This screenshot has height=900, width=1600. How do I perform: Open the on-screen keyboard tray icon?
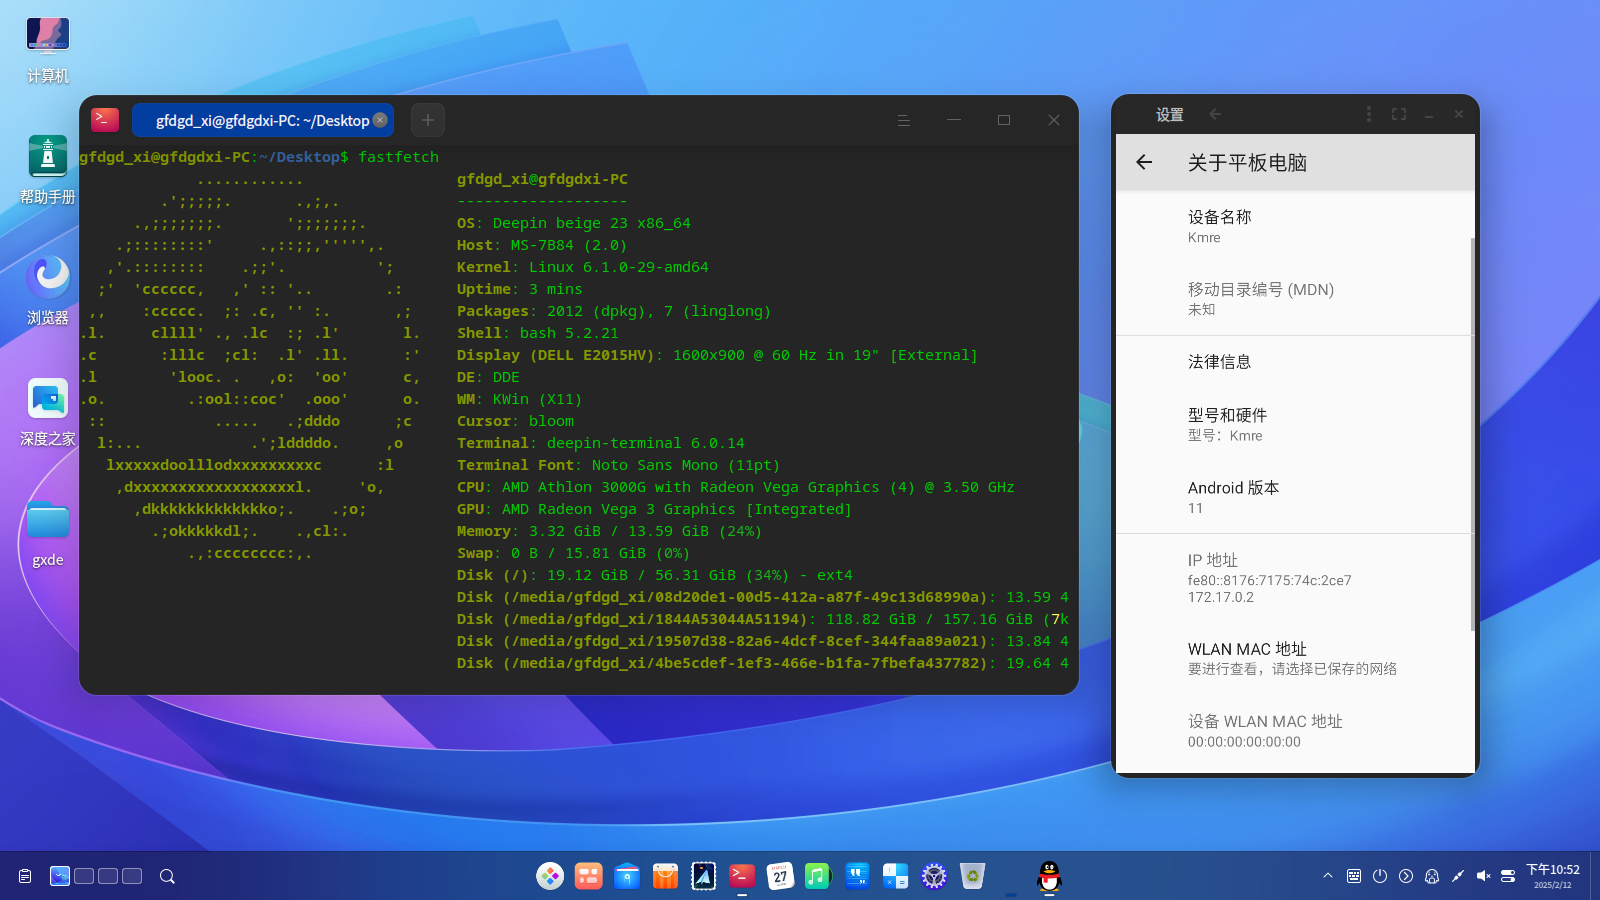click(x=1354, y=876)
